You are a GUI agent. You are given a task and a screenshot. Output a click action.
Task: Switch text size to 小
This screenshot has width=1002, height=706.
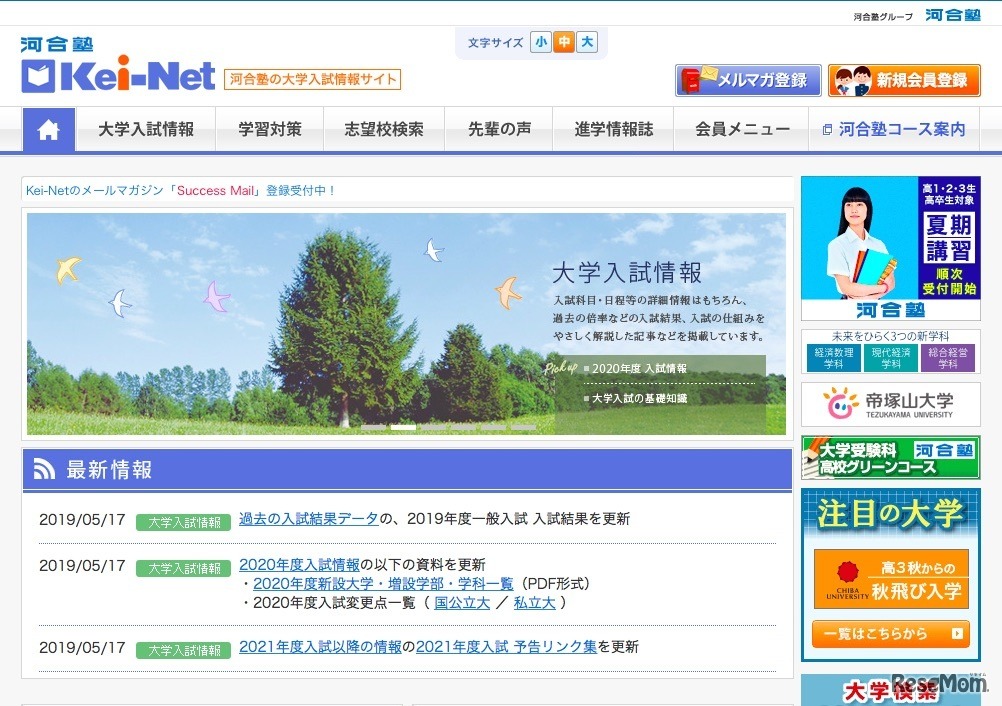coord(540,42)
